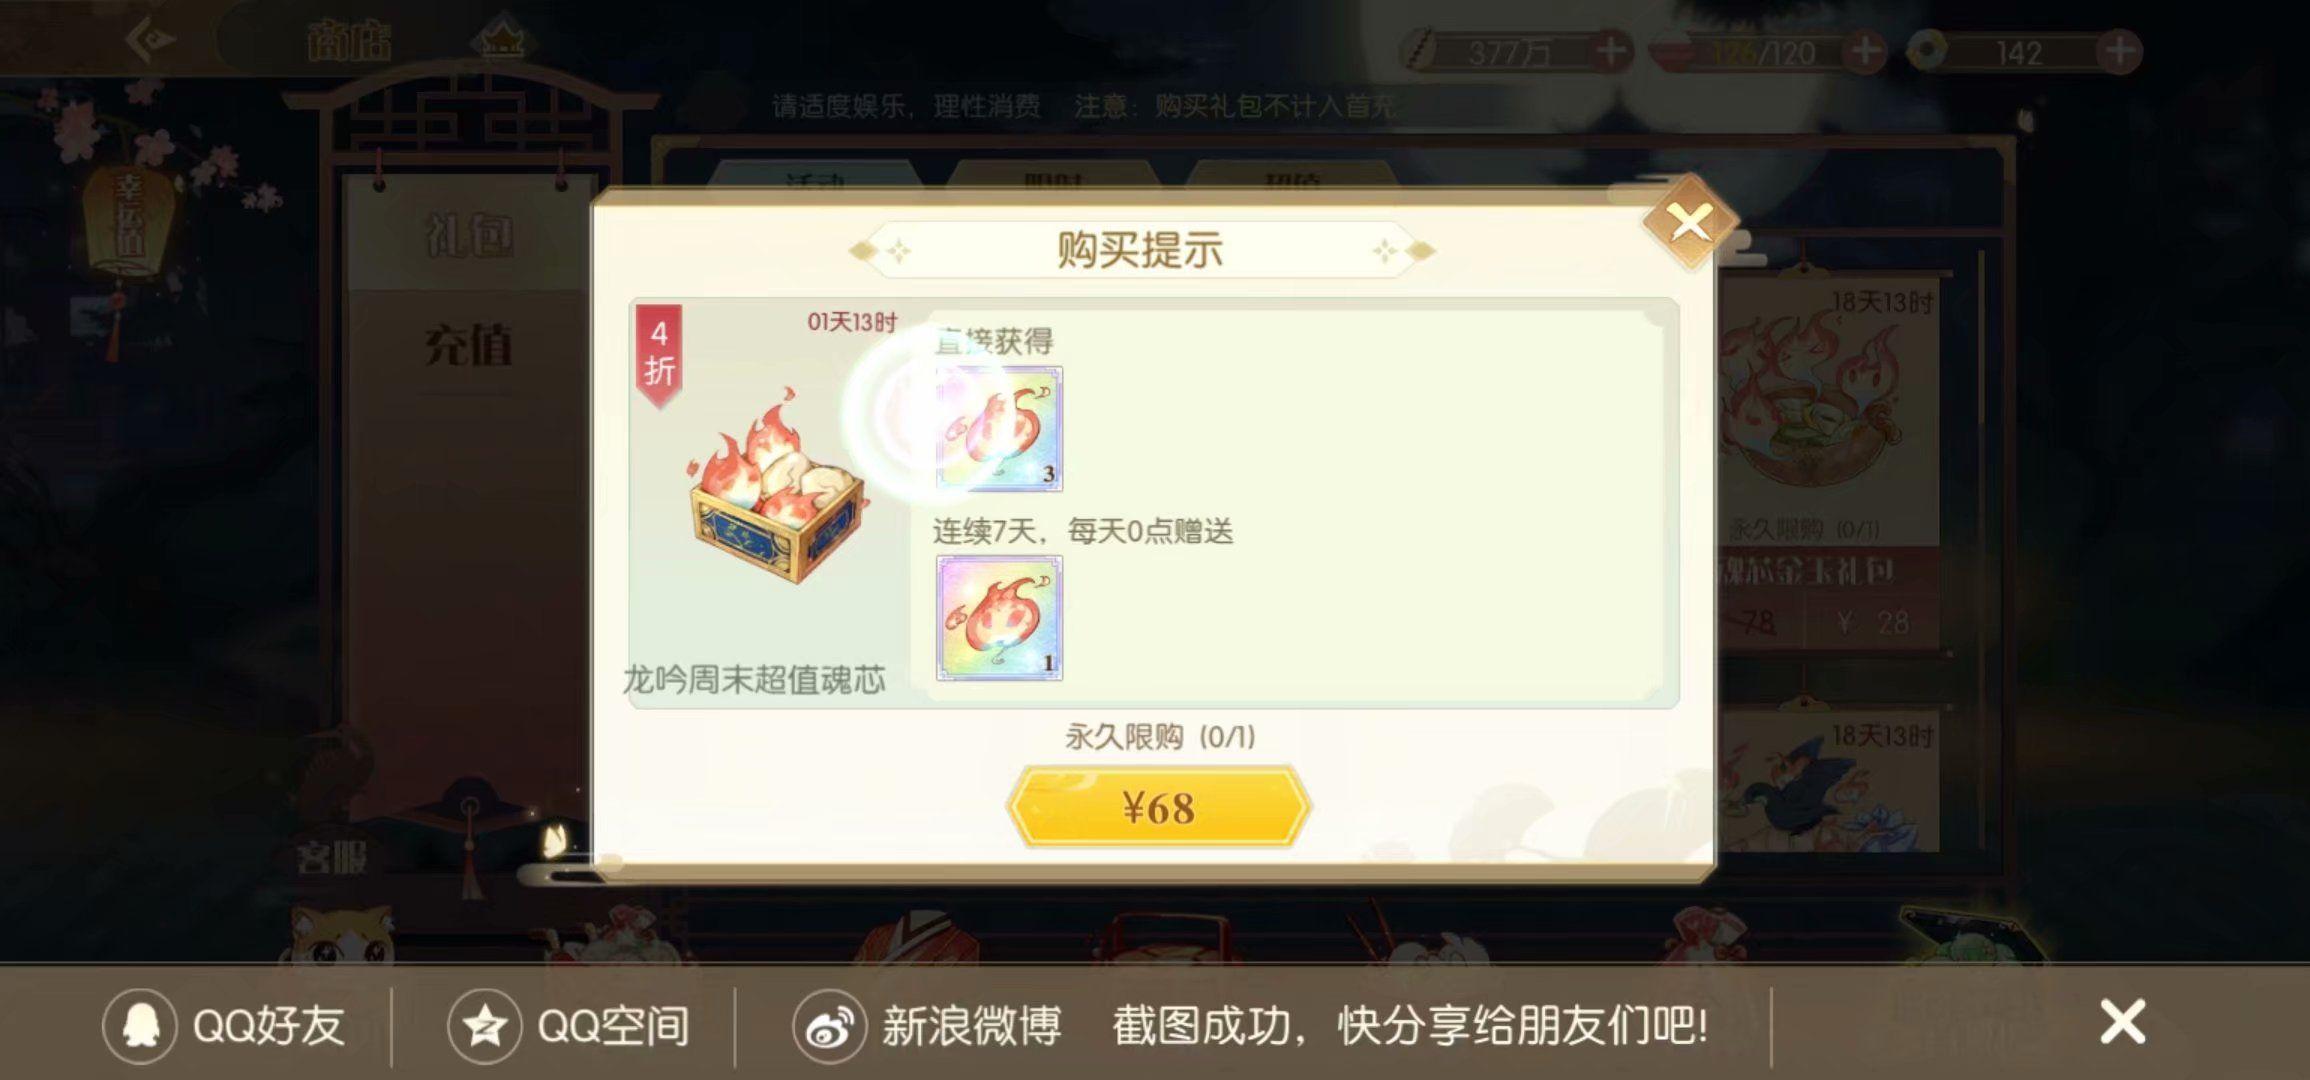The image size is (2310, 1080).
Task: Tap the ¥68 purchase button
Action: (1159, 807)
